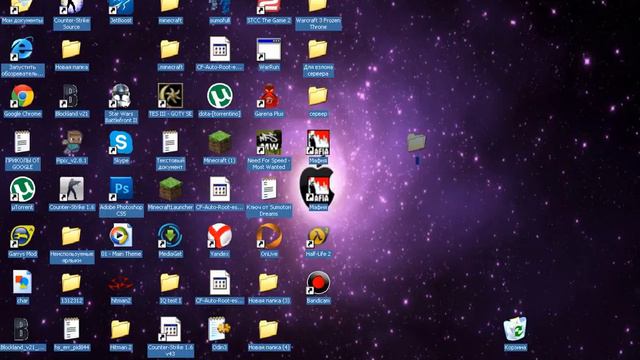640x360 pixels.
Task: Open the Bandicam recorder shortcut
Action: pyautogui.click(x=318, y=282)
